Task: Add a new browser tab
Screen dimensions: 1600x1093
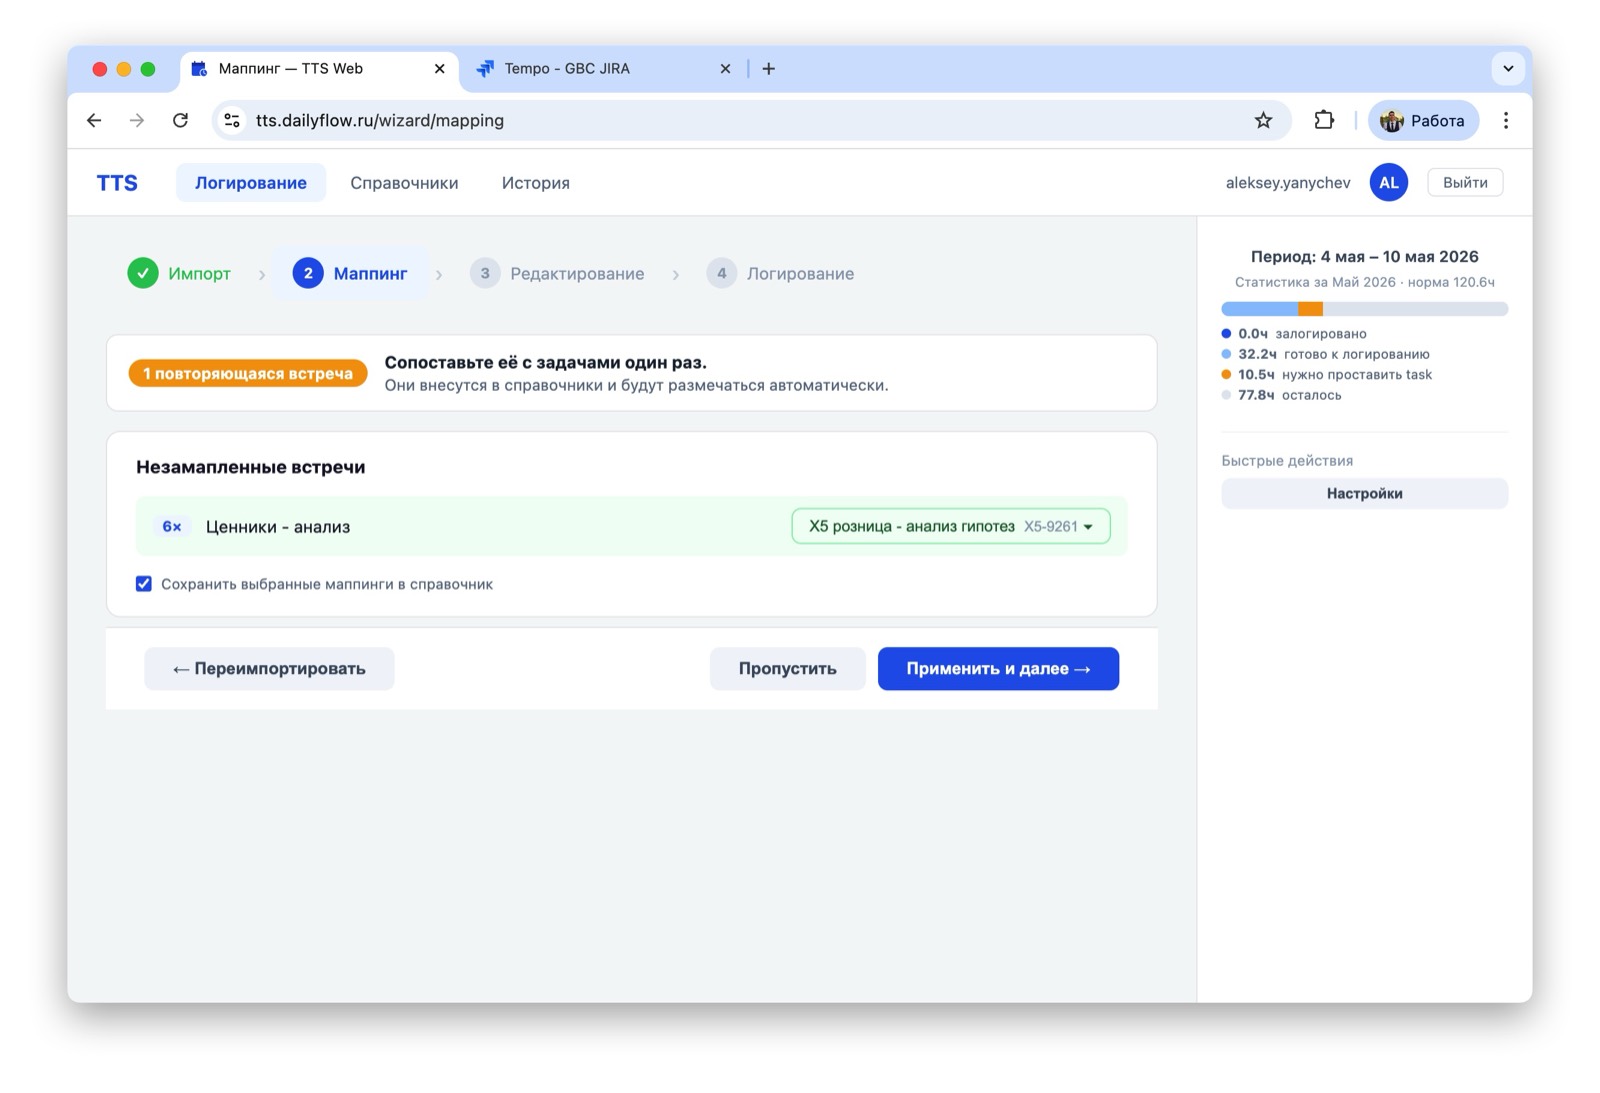Action: (x=768, y=69)
